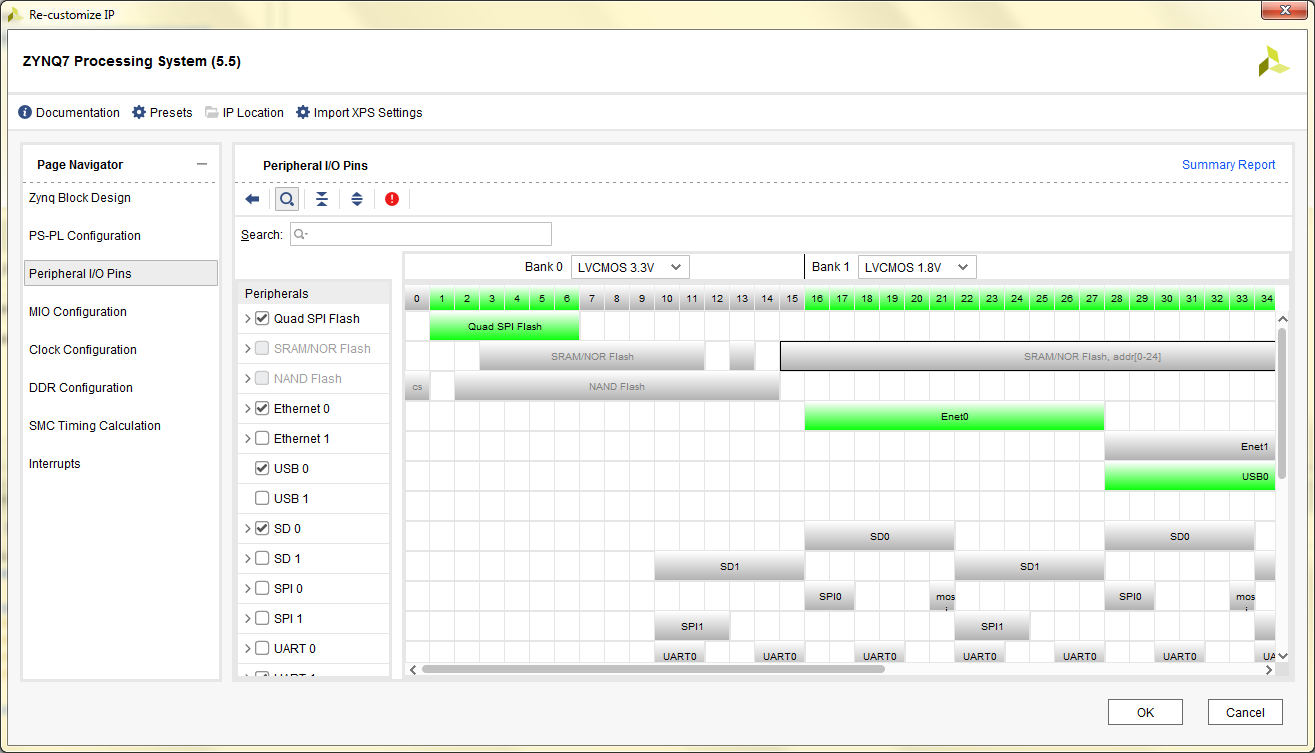The width and height of the screenshot is (1315, 753).
Task: Open the Bank 0 voltage dropdown
Action: (630, 267)
